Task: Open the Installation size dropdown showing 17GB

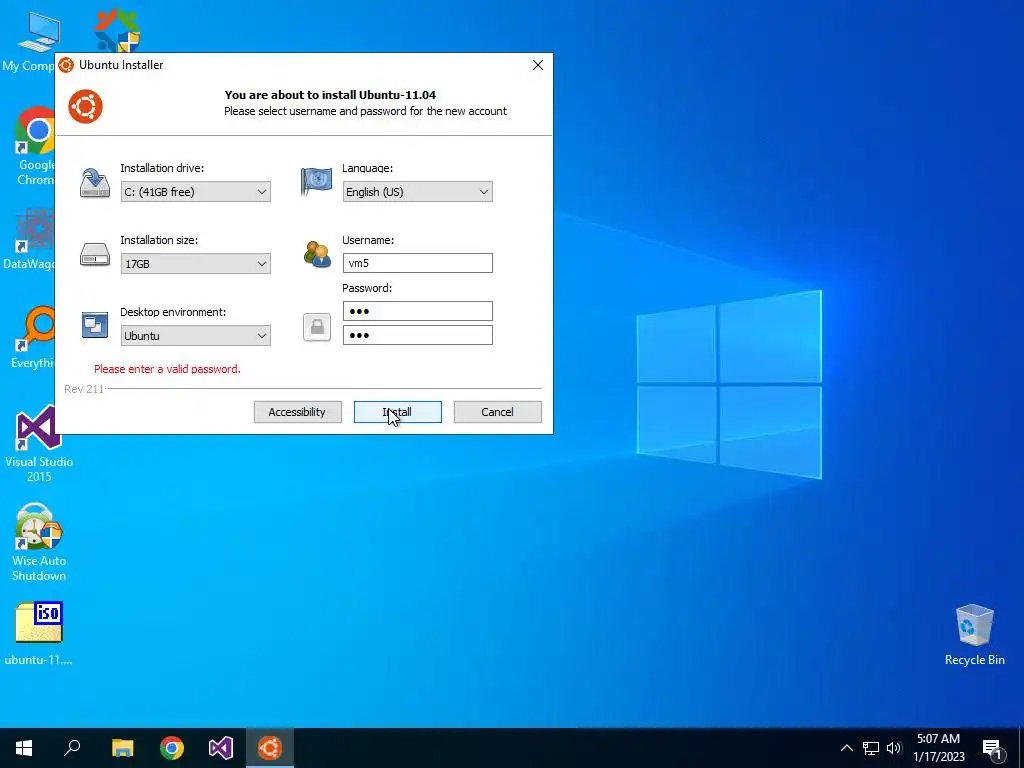Action: click(195, 264)
